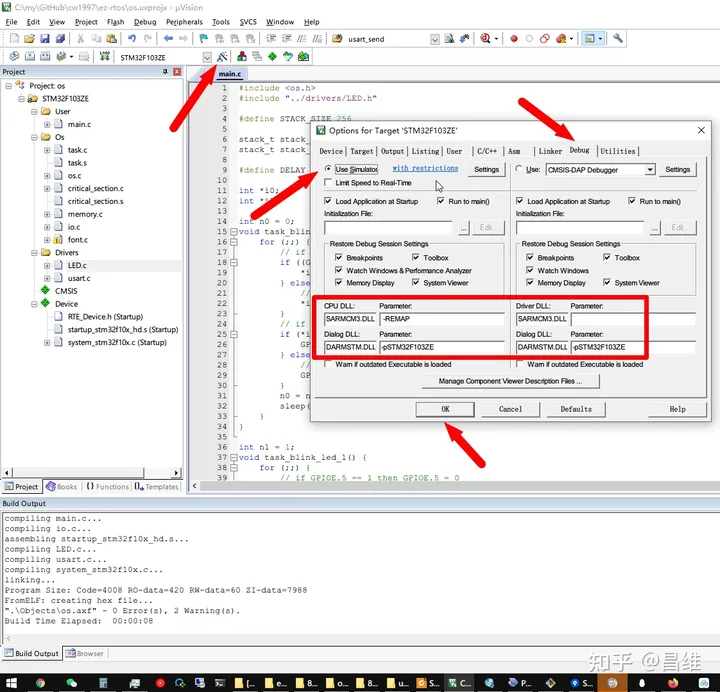
Task: Open the Windows Start button
Action: 11,683
